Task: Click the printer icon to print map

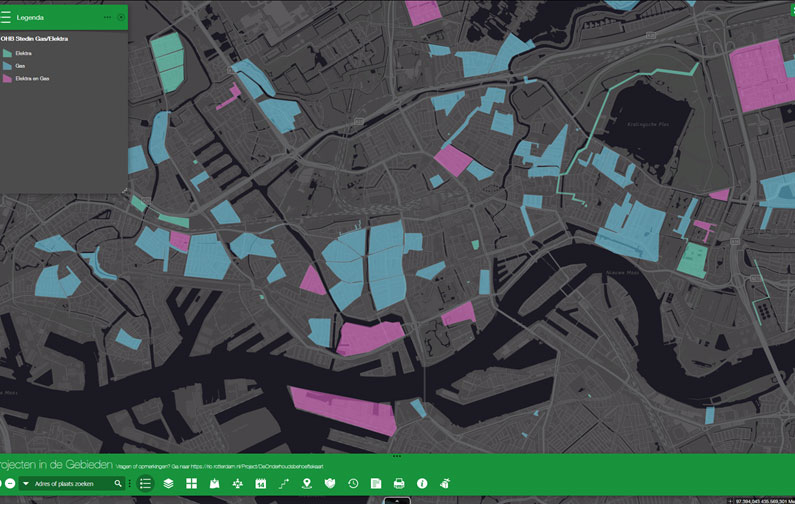Action: (399, 484)
